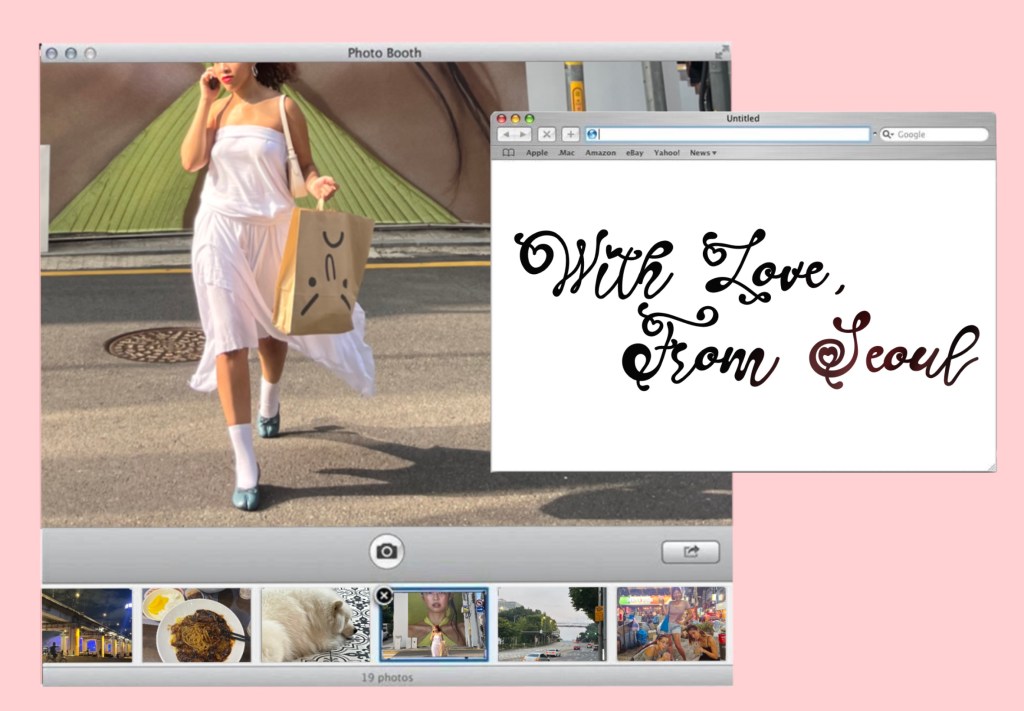1024x711 pixels.
Task: Click the Safari stop loading X button
Action: [546, 134]
